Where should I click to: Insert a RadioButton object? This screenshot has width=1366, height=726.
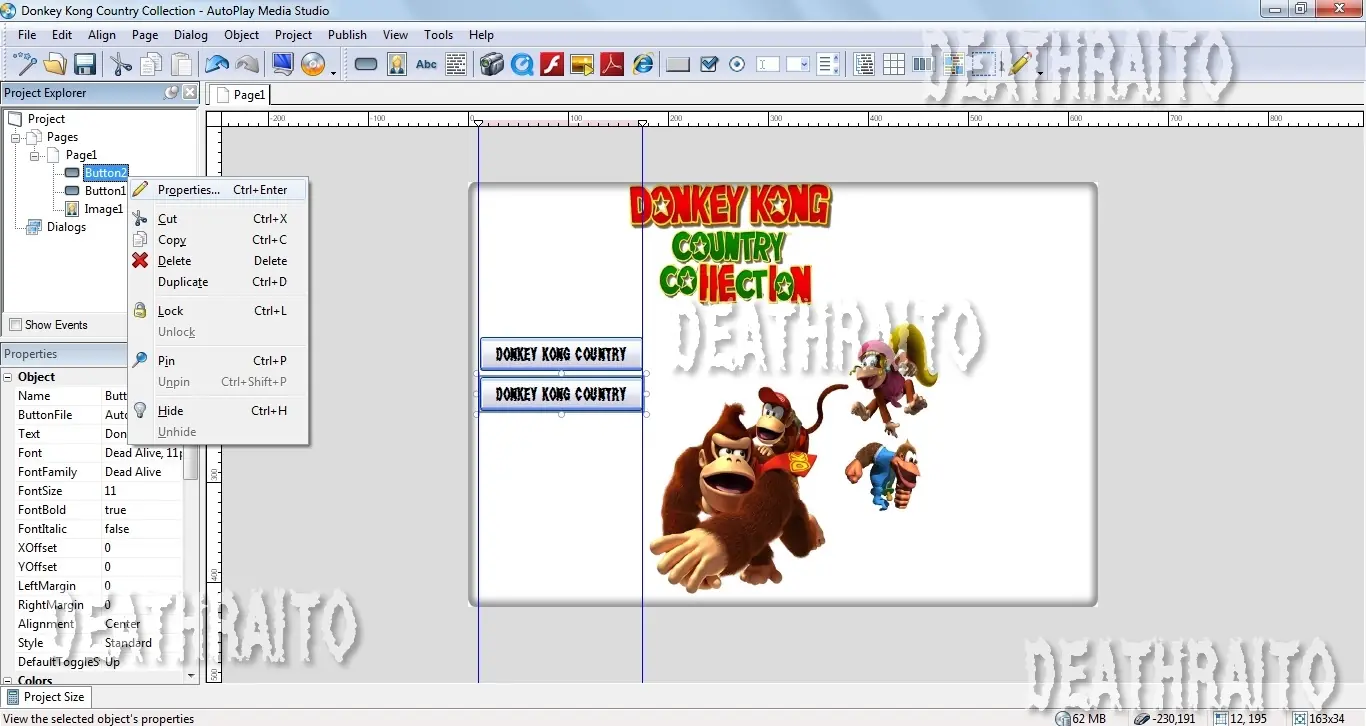(x=738, y=65)
